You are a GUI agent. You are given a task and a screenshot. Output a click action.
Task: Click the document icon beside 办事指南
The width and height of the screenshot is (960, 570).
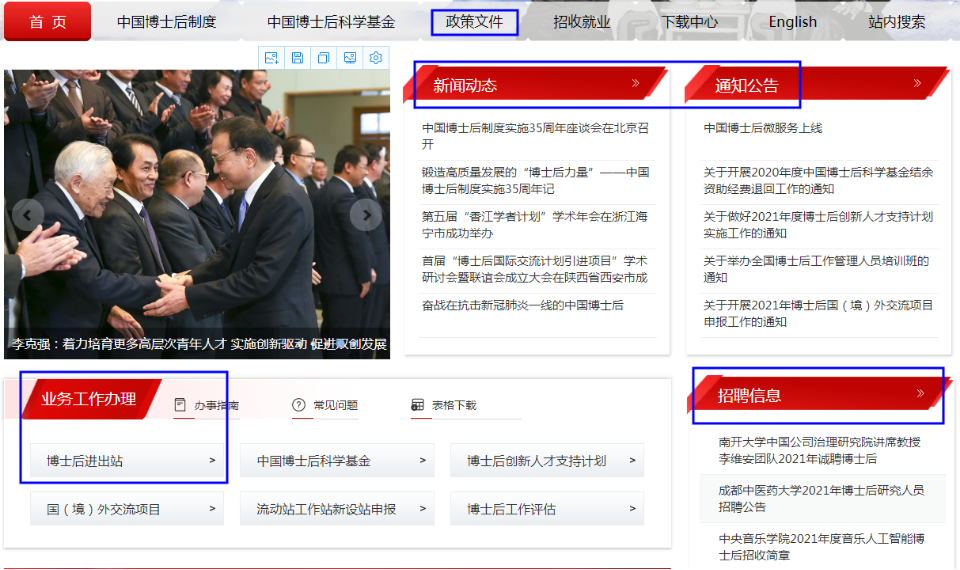(x=180, y=405)
